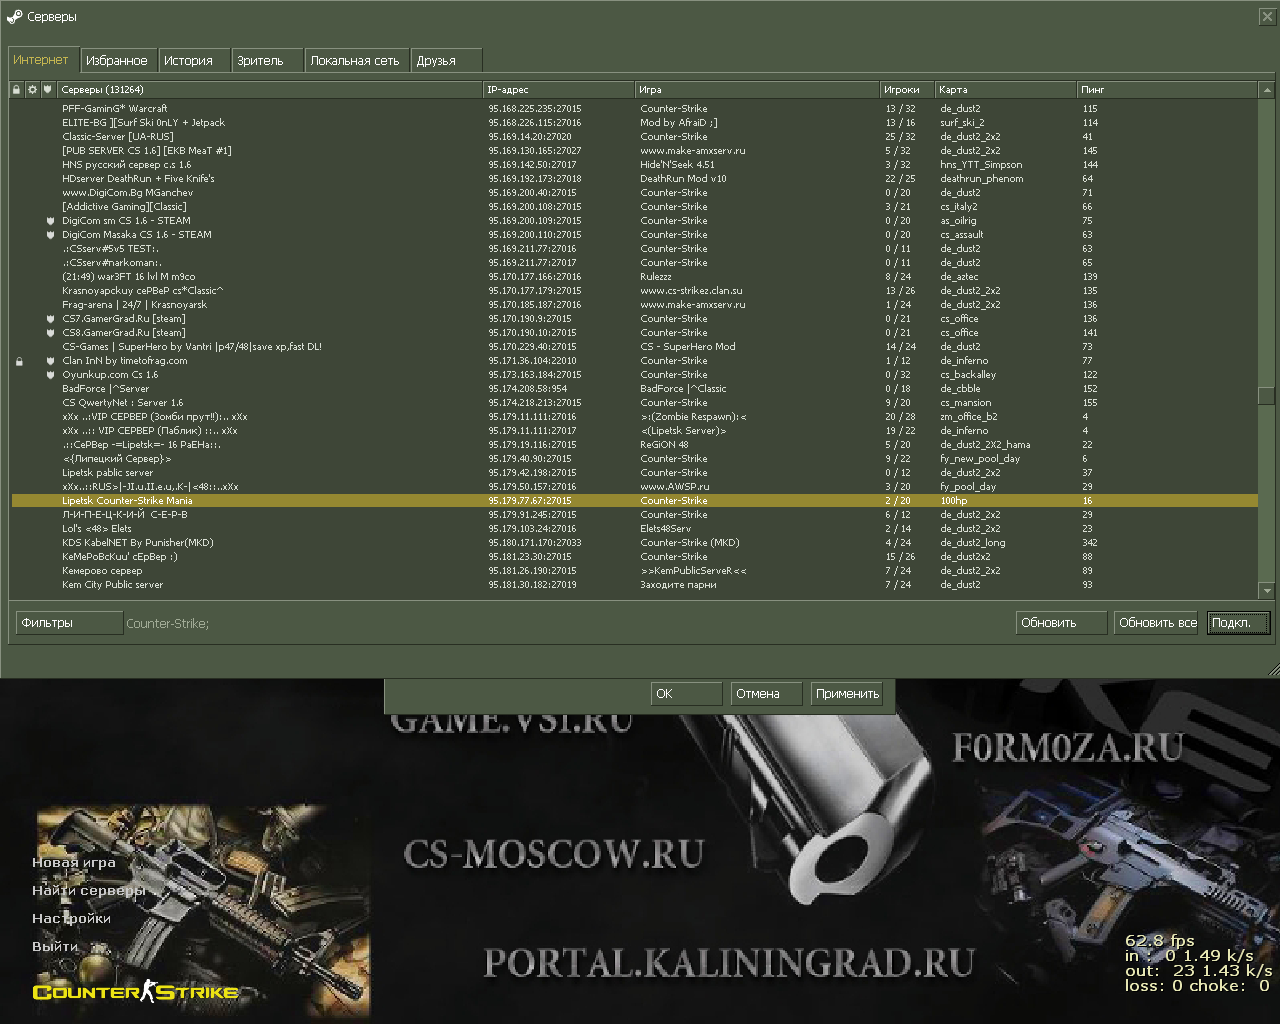The width and height of the screenshot is (1280, 1024).
Task: Open the Избранное tab
Action: (117, 60)
